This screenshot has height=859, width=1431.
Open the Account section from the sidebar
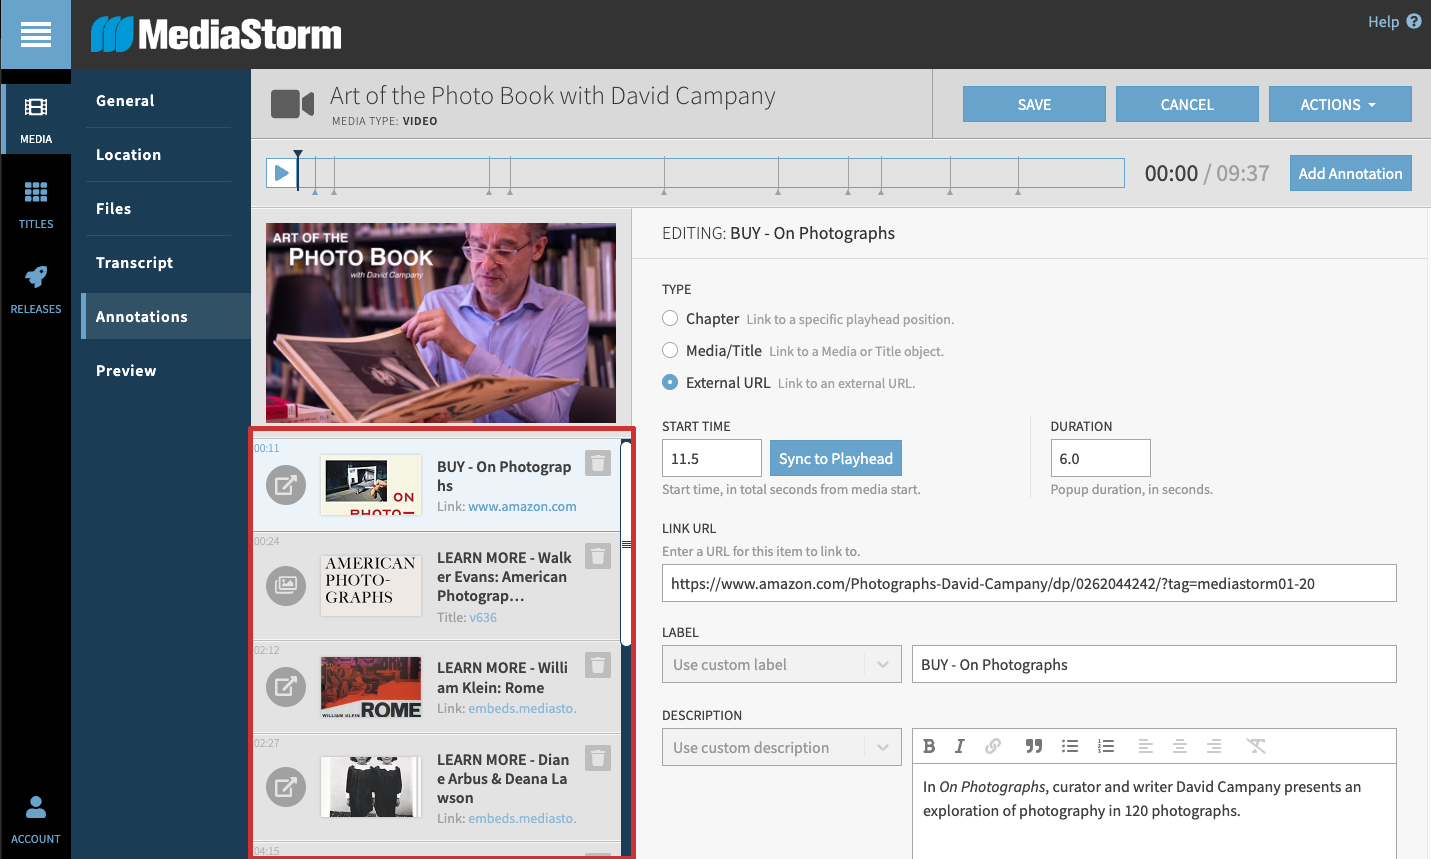(36, 818)
